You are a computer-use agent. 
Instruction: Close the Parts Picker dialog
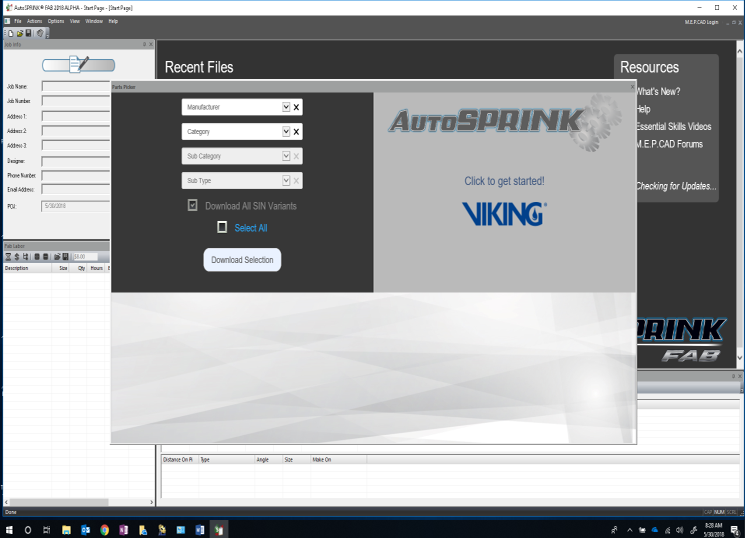tap(632, 87)
